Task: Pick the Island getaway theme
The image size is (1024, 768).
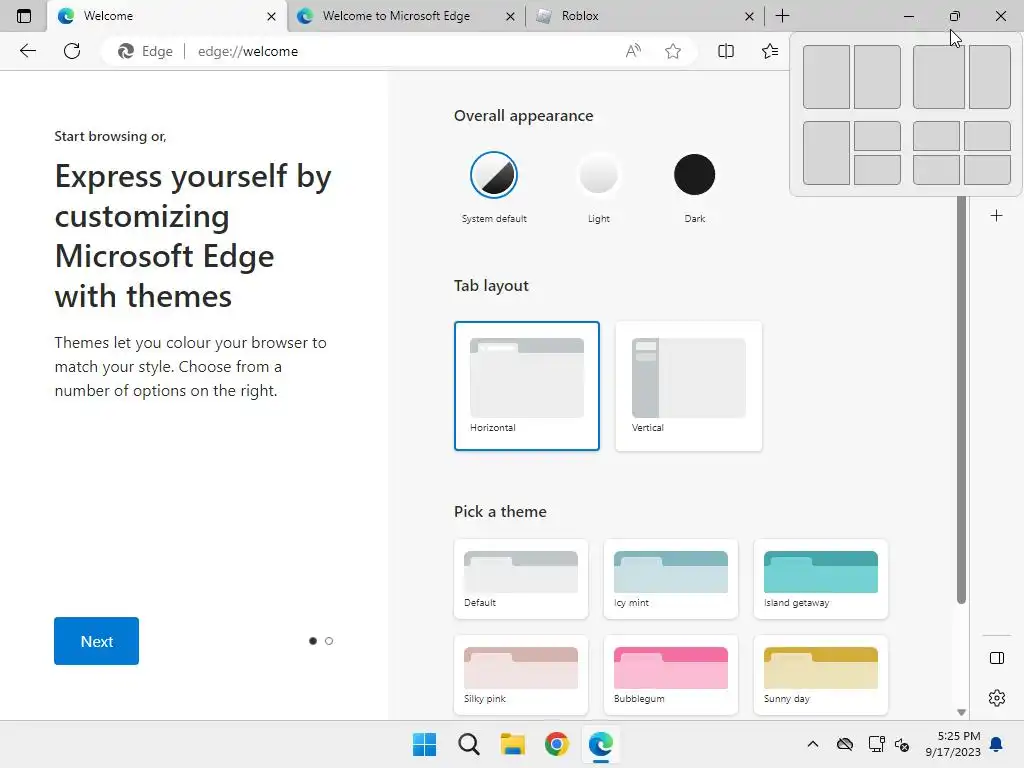Action: (x=821, y=579)
